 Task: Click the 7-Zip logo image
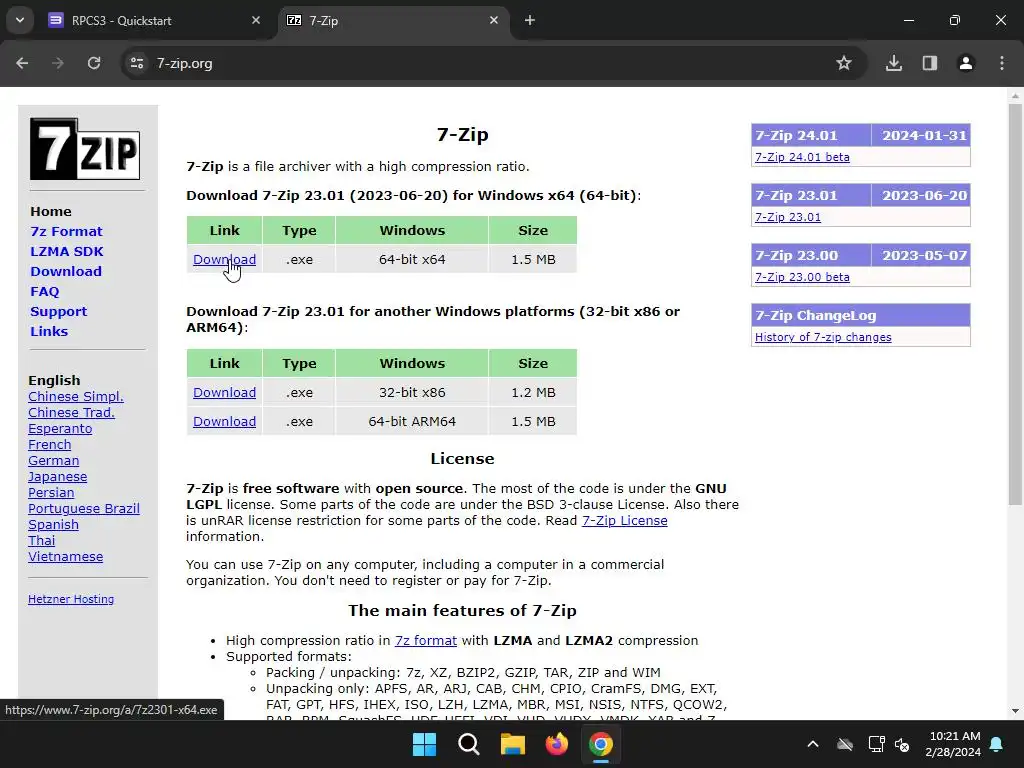point(85,149)
